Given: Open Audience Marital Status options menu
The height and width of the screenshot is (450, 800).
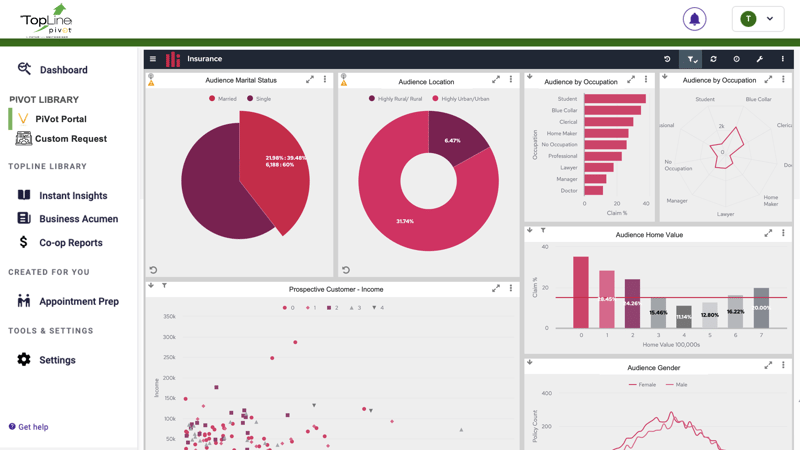Looking at the screenshot, I should point(325,80).
